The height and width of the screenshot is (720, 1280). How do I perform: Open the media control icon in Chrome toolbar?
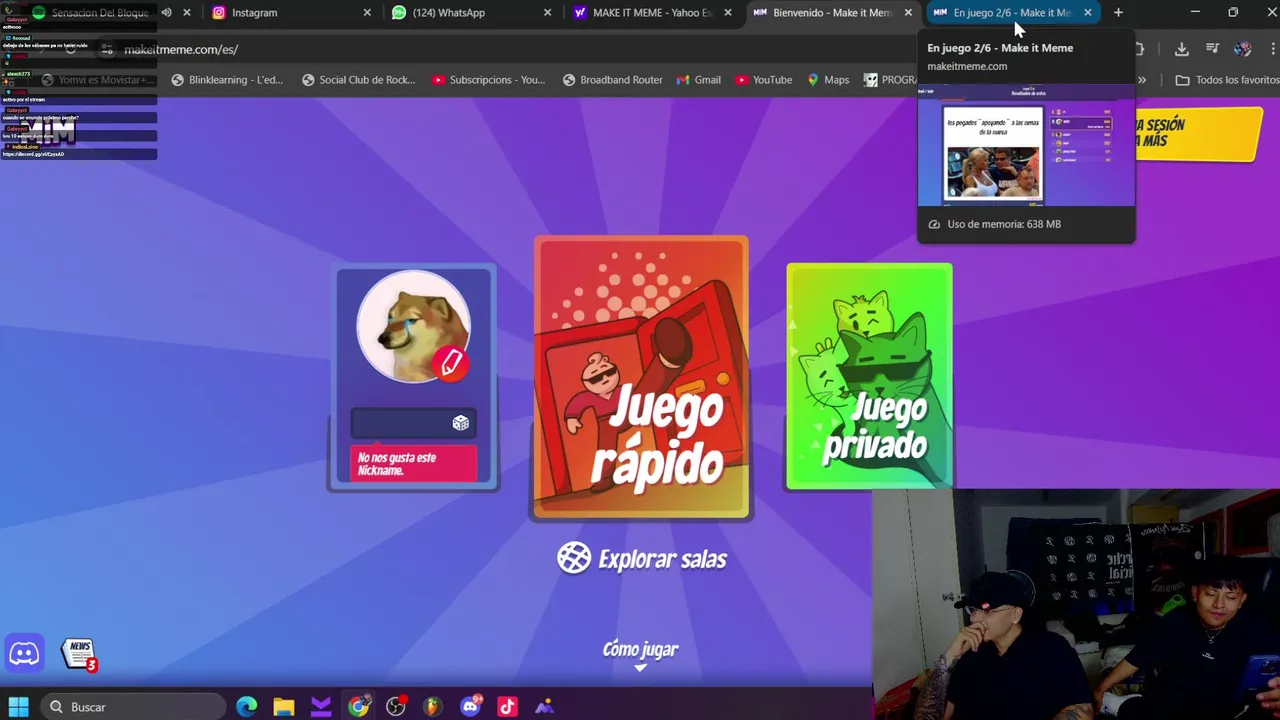point(1212,49)
